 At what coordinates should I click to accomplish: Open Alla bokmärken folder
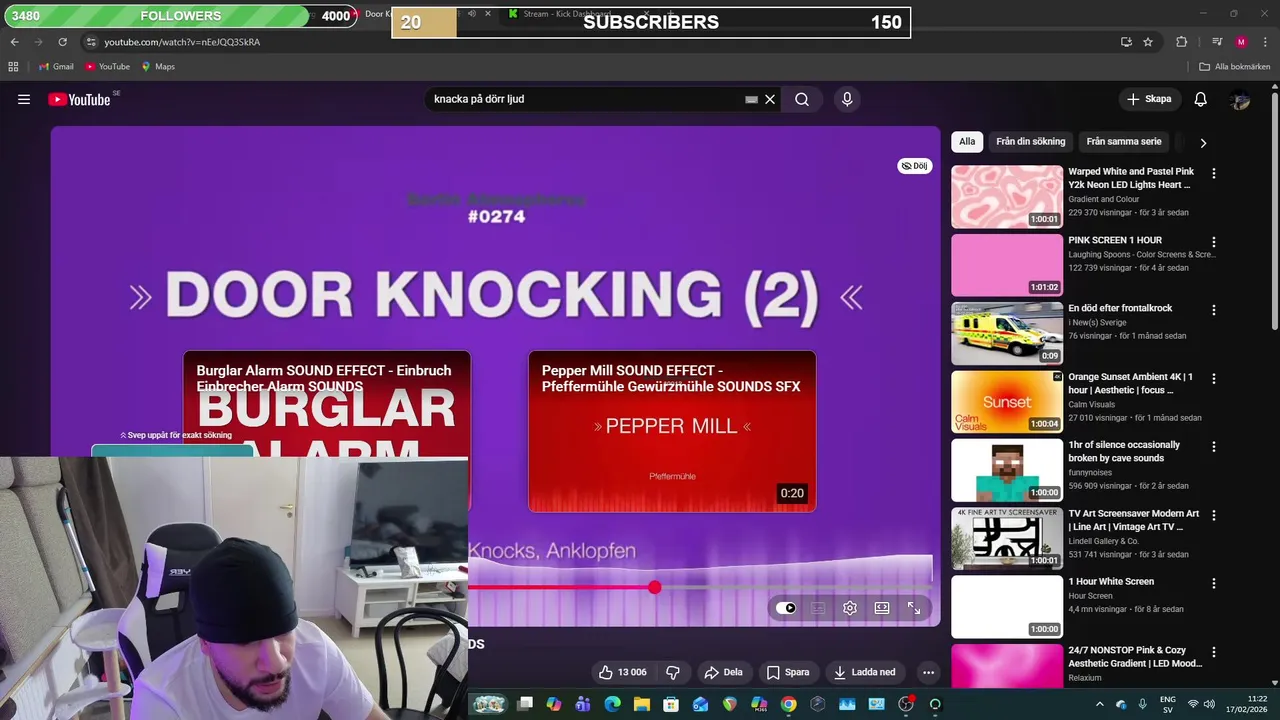click(x=1235, y=67)
